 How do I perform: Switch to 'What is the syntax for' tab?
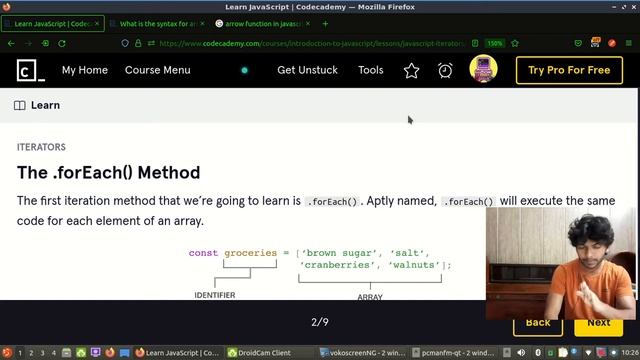(158, 24)
